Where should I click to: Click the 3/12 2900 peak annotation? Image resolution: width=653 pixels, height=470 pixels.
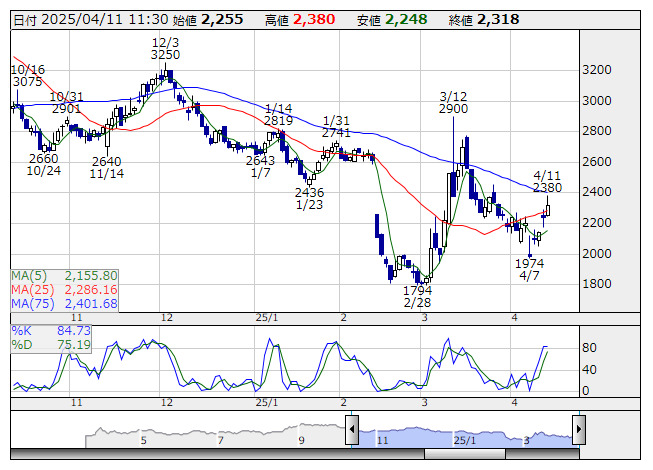tap(454, 103)
